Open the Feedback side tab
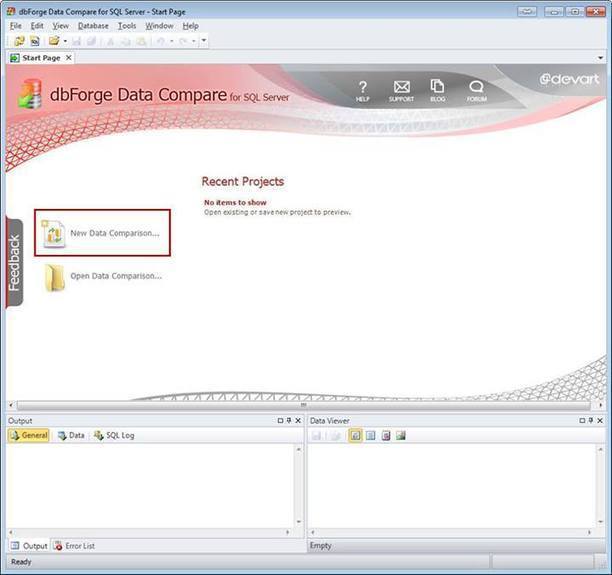 14,262
